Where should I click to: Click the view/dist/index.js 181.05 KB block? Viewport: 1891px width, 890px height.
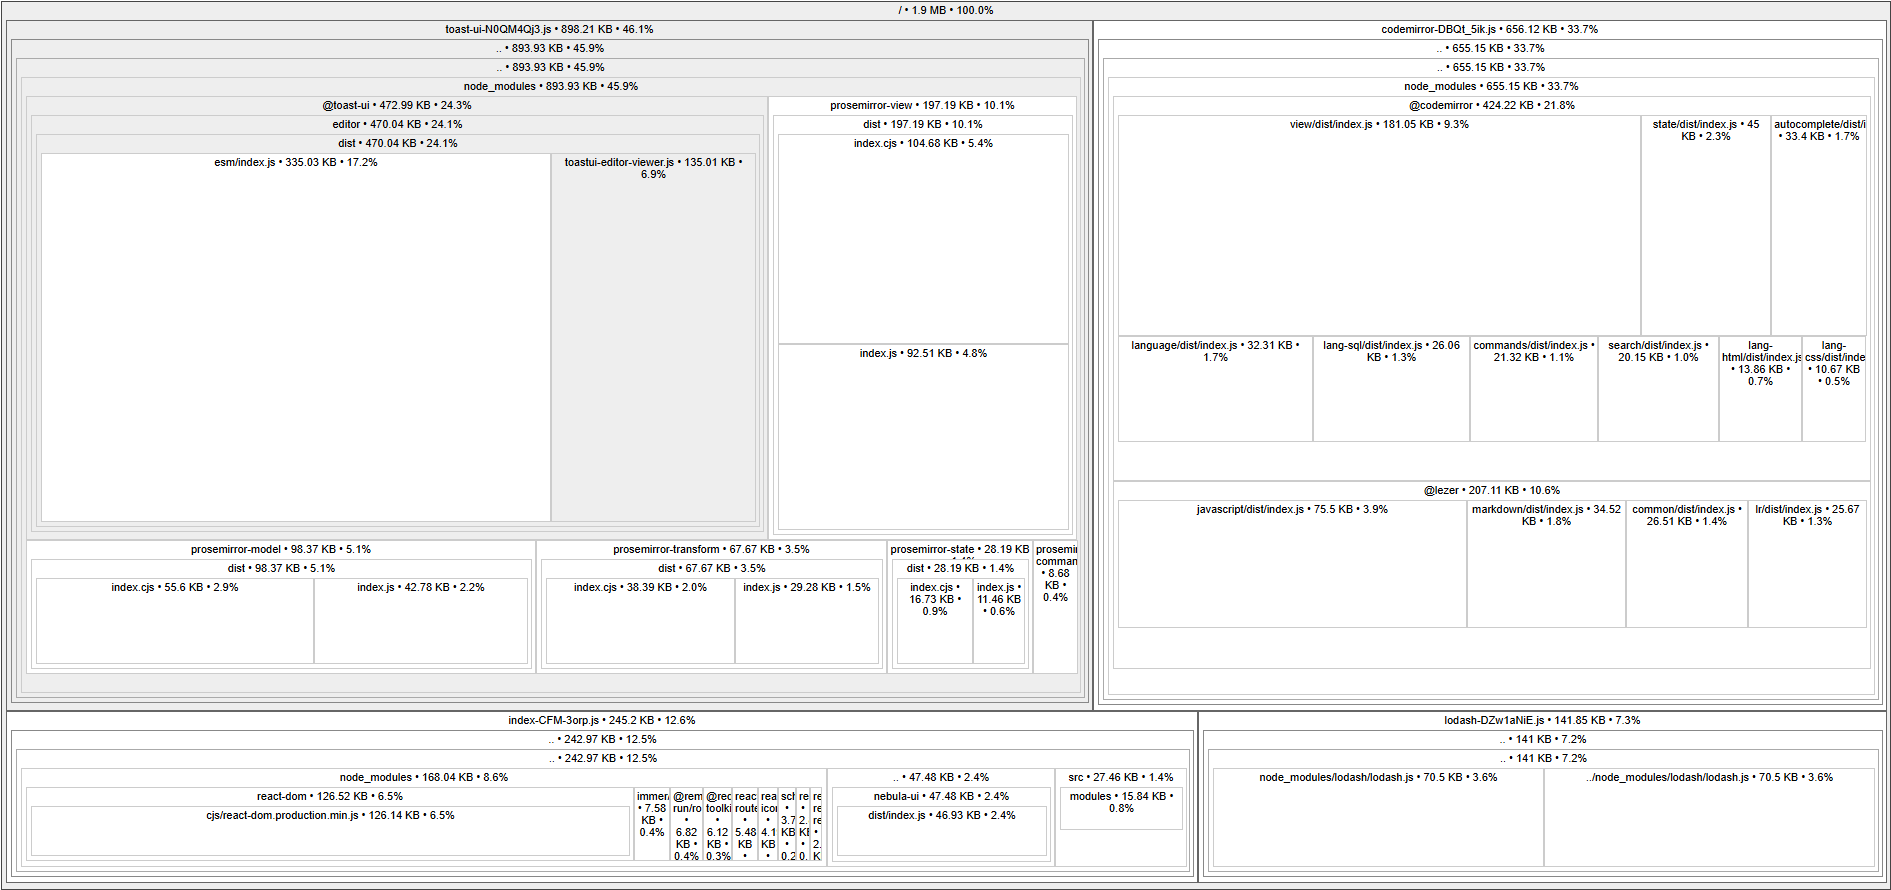(x=1379, y=226)
